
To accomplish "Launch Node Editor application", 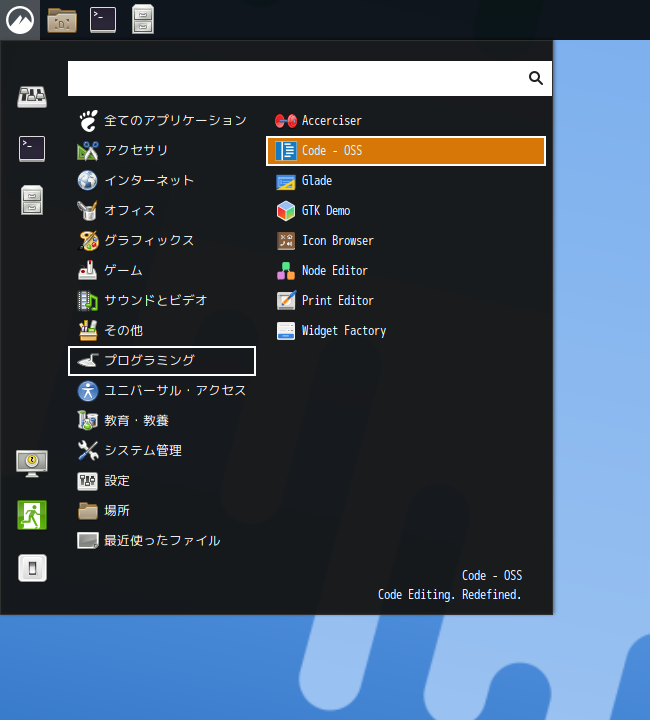I will point(406,271).
